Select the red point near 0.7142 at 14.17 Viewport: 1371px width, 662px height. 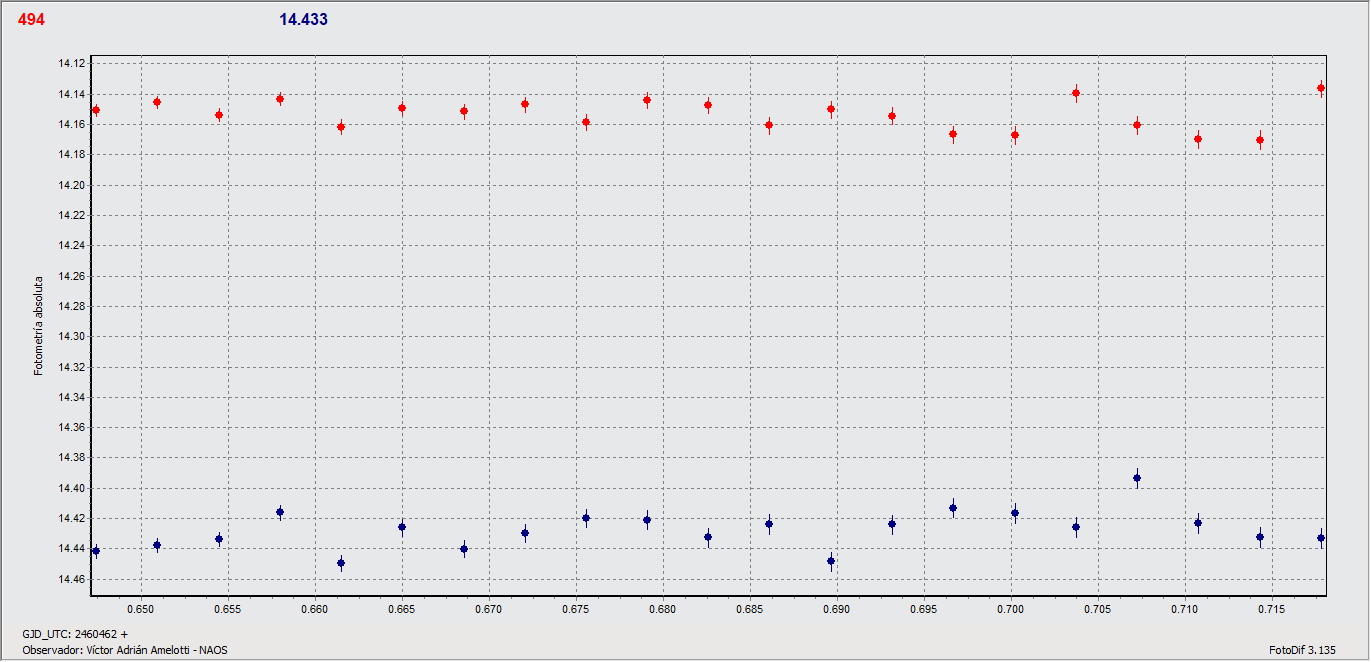(x=1260, y=140)
